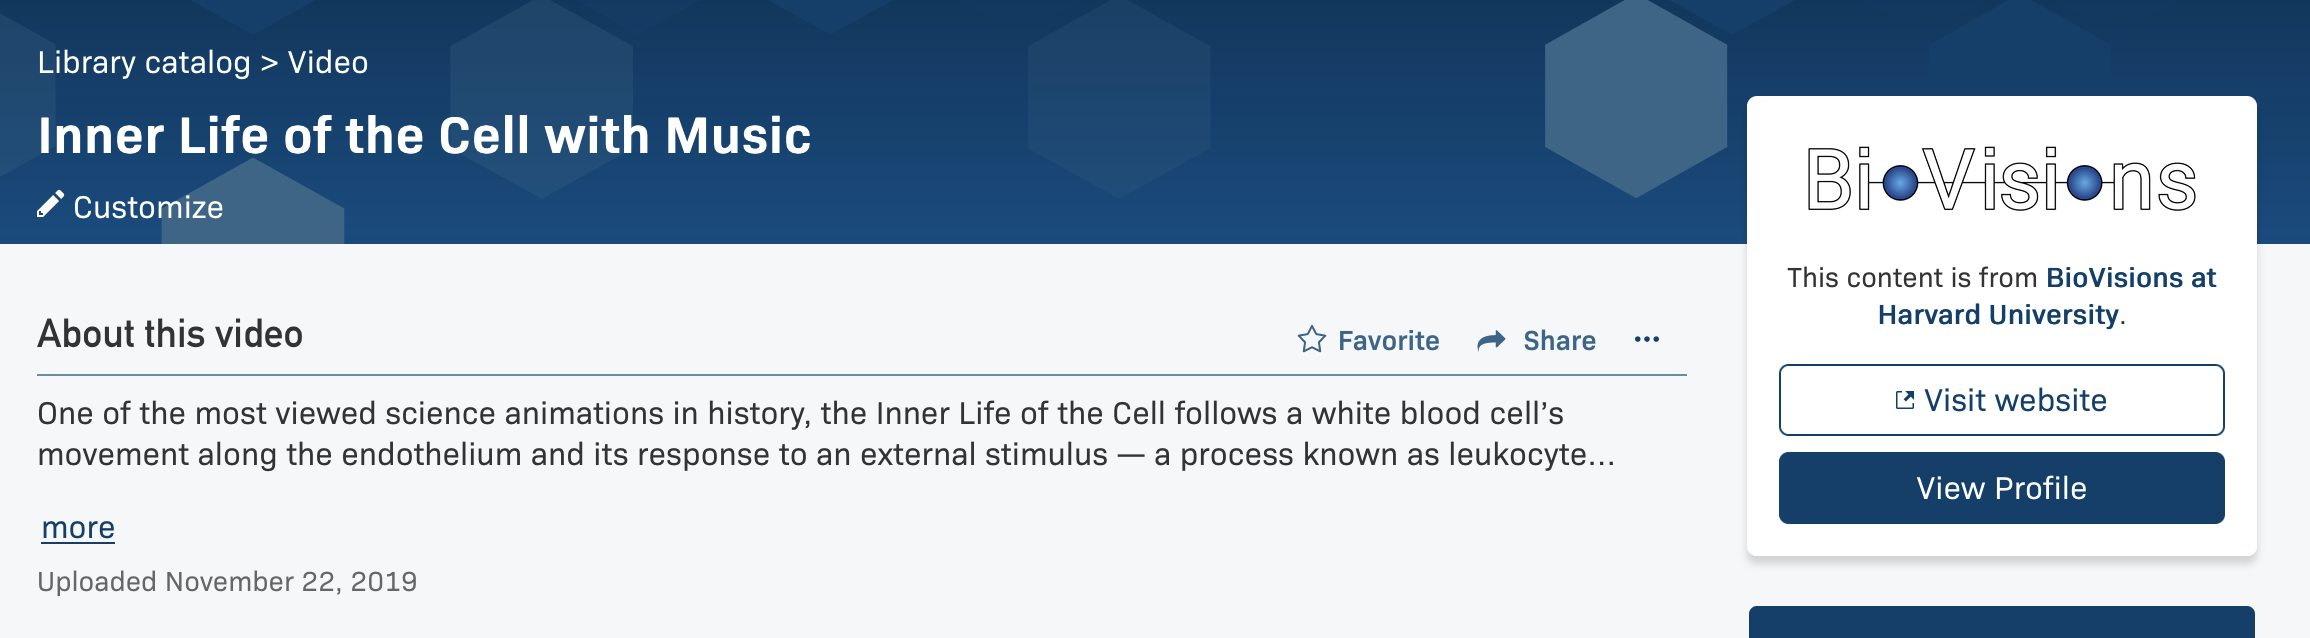Click the About this video heading

pyautogui.click(x=170, y=334)
